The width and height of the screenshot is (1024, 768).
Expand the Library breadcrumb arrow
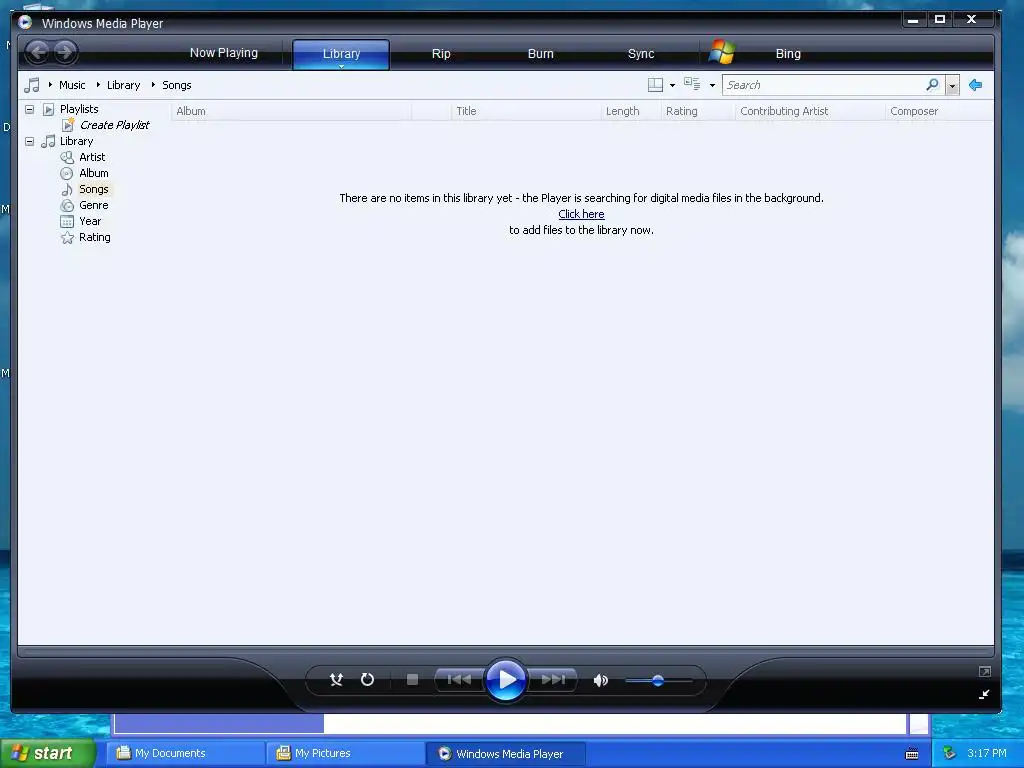click(x=98, y=85)
